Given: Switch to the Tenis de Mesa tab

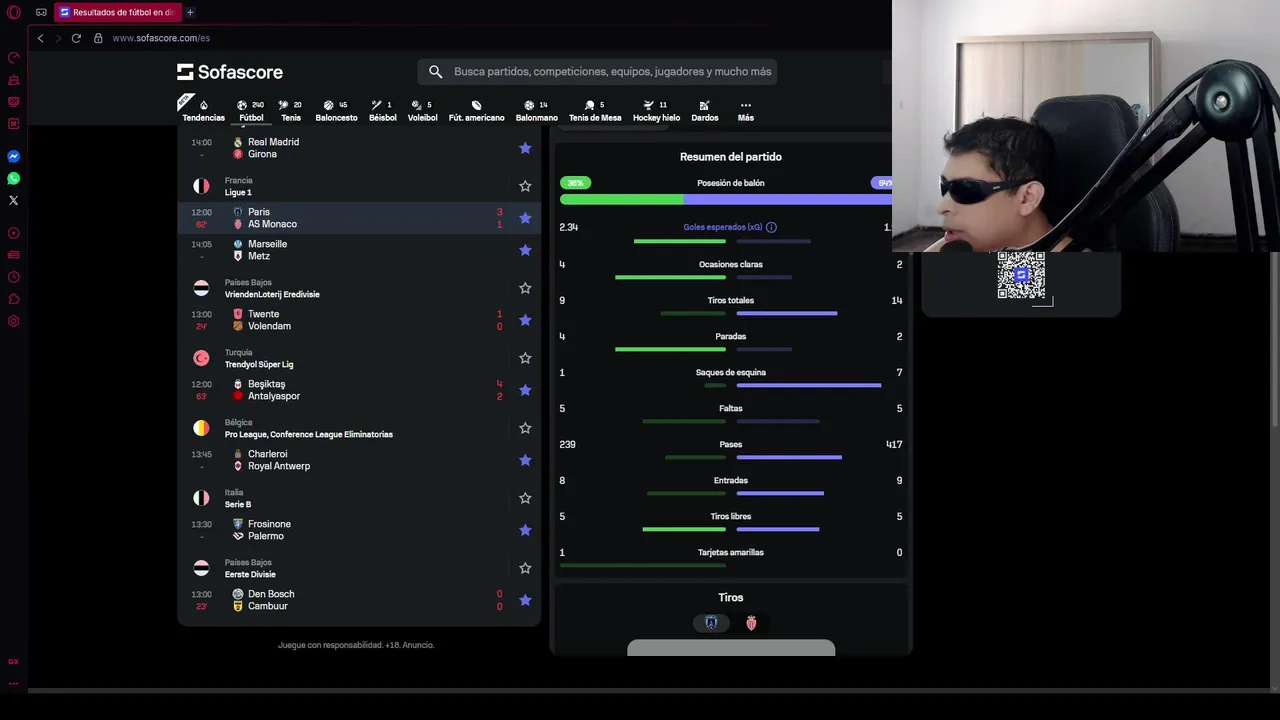Looking at the screenshot, I should [595, 110].
